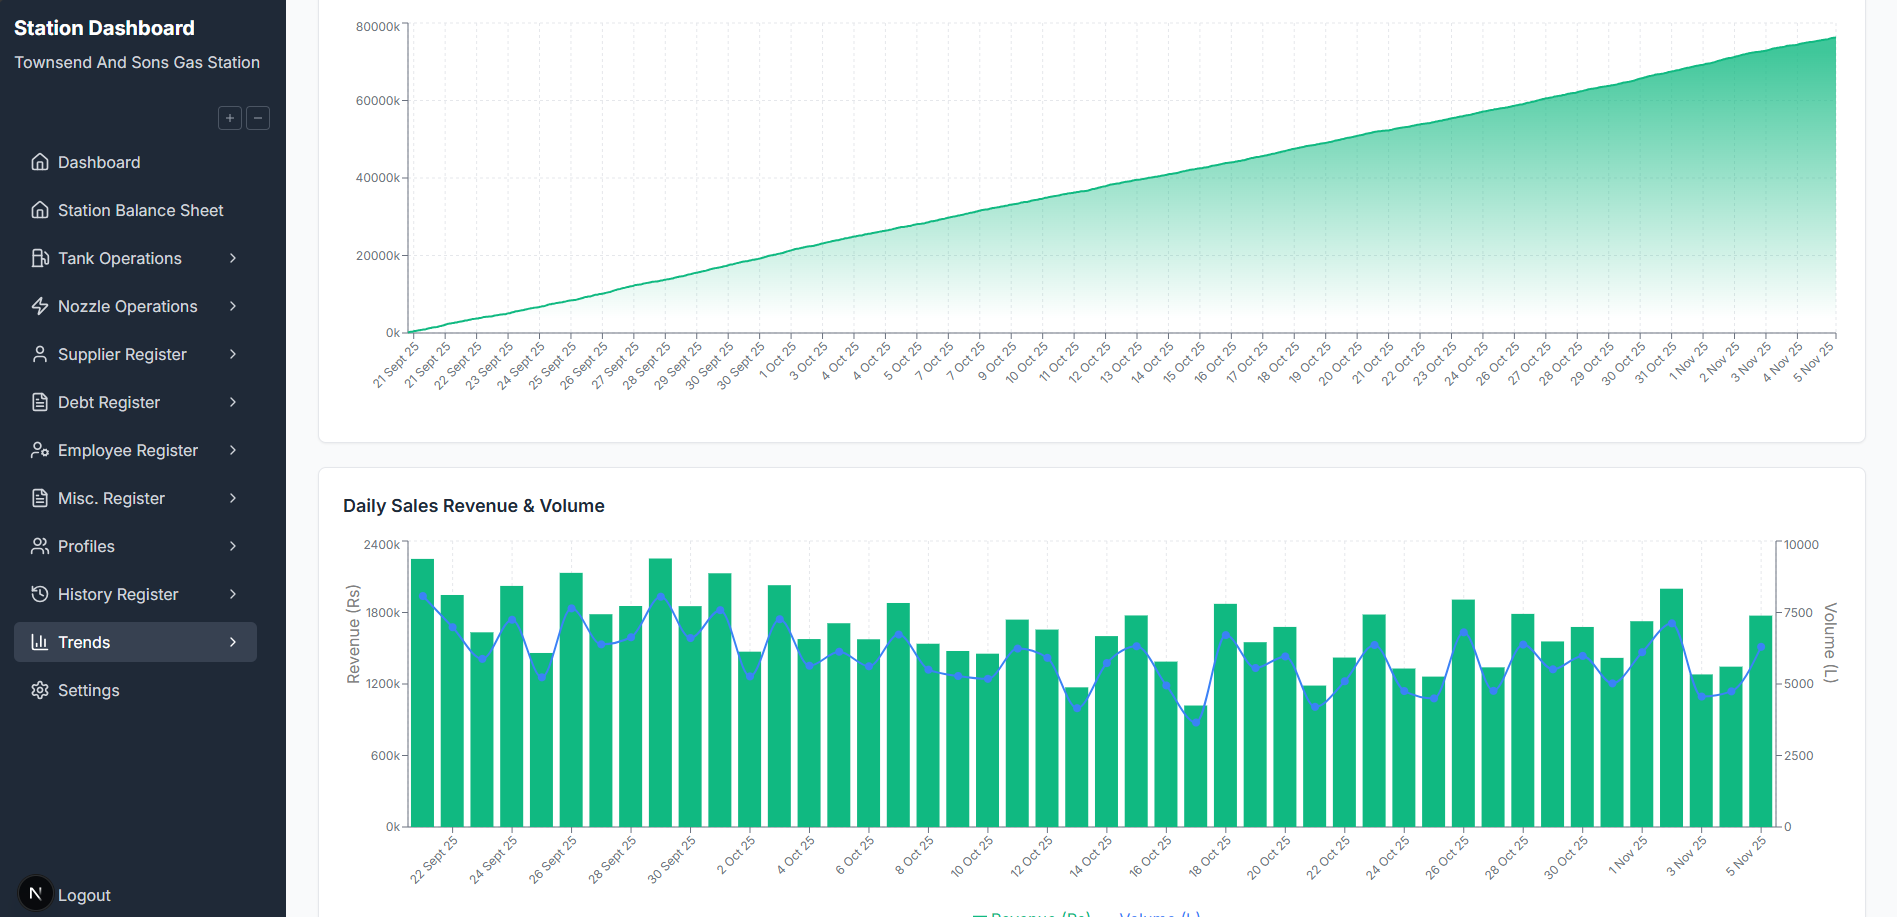Screen dimensions: 1897x917
Task: Click the plus button above the sidebar menu
Action: (229, 117)
